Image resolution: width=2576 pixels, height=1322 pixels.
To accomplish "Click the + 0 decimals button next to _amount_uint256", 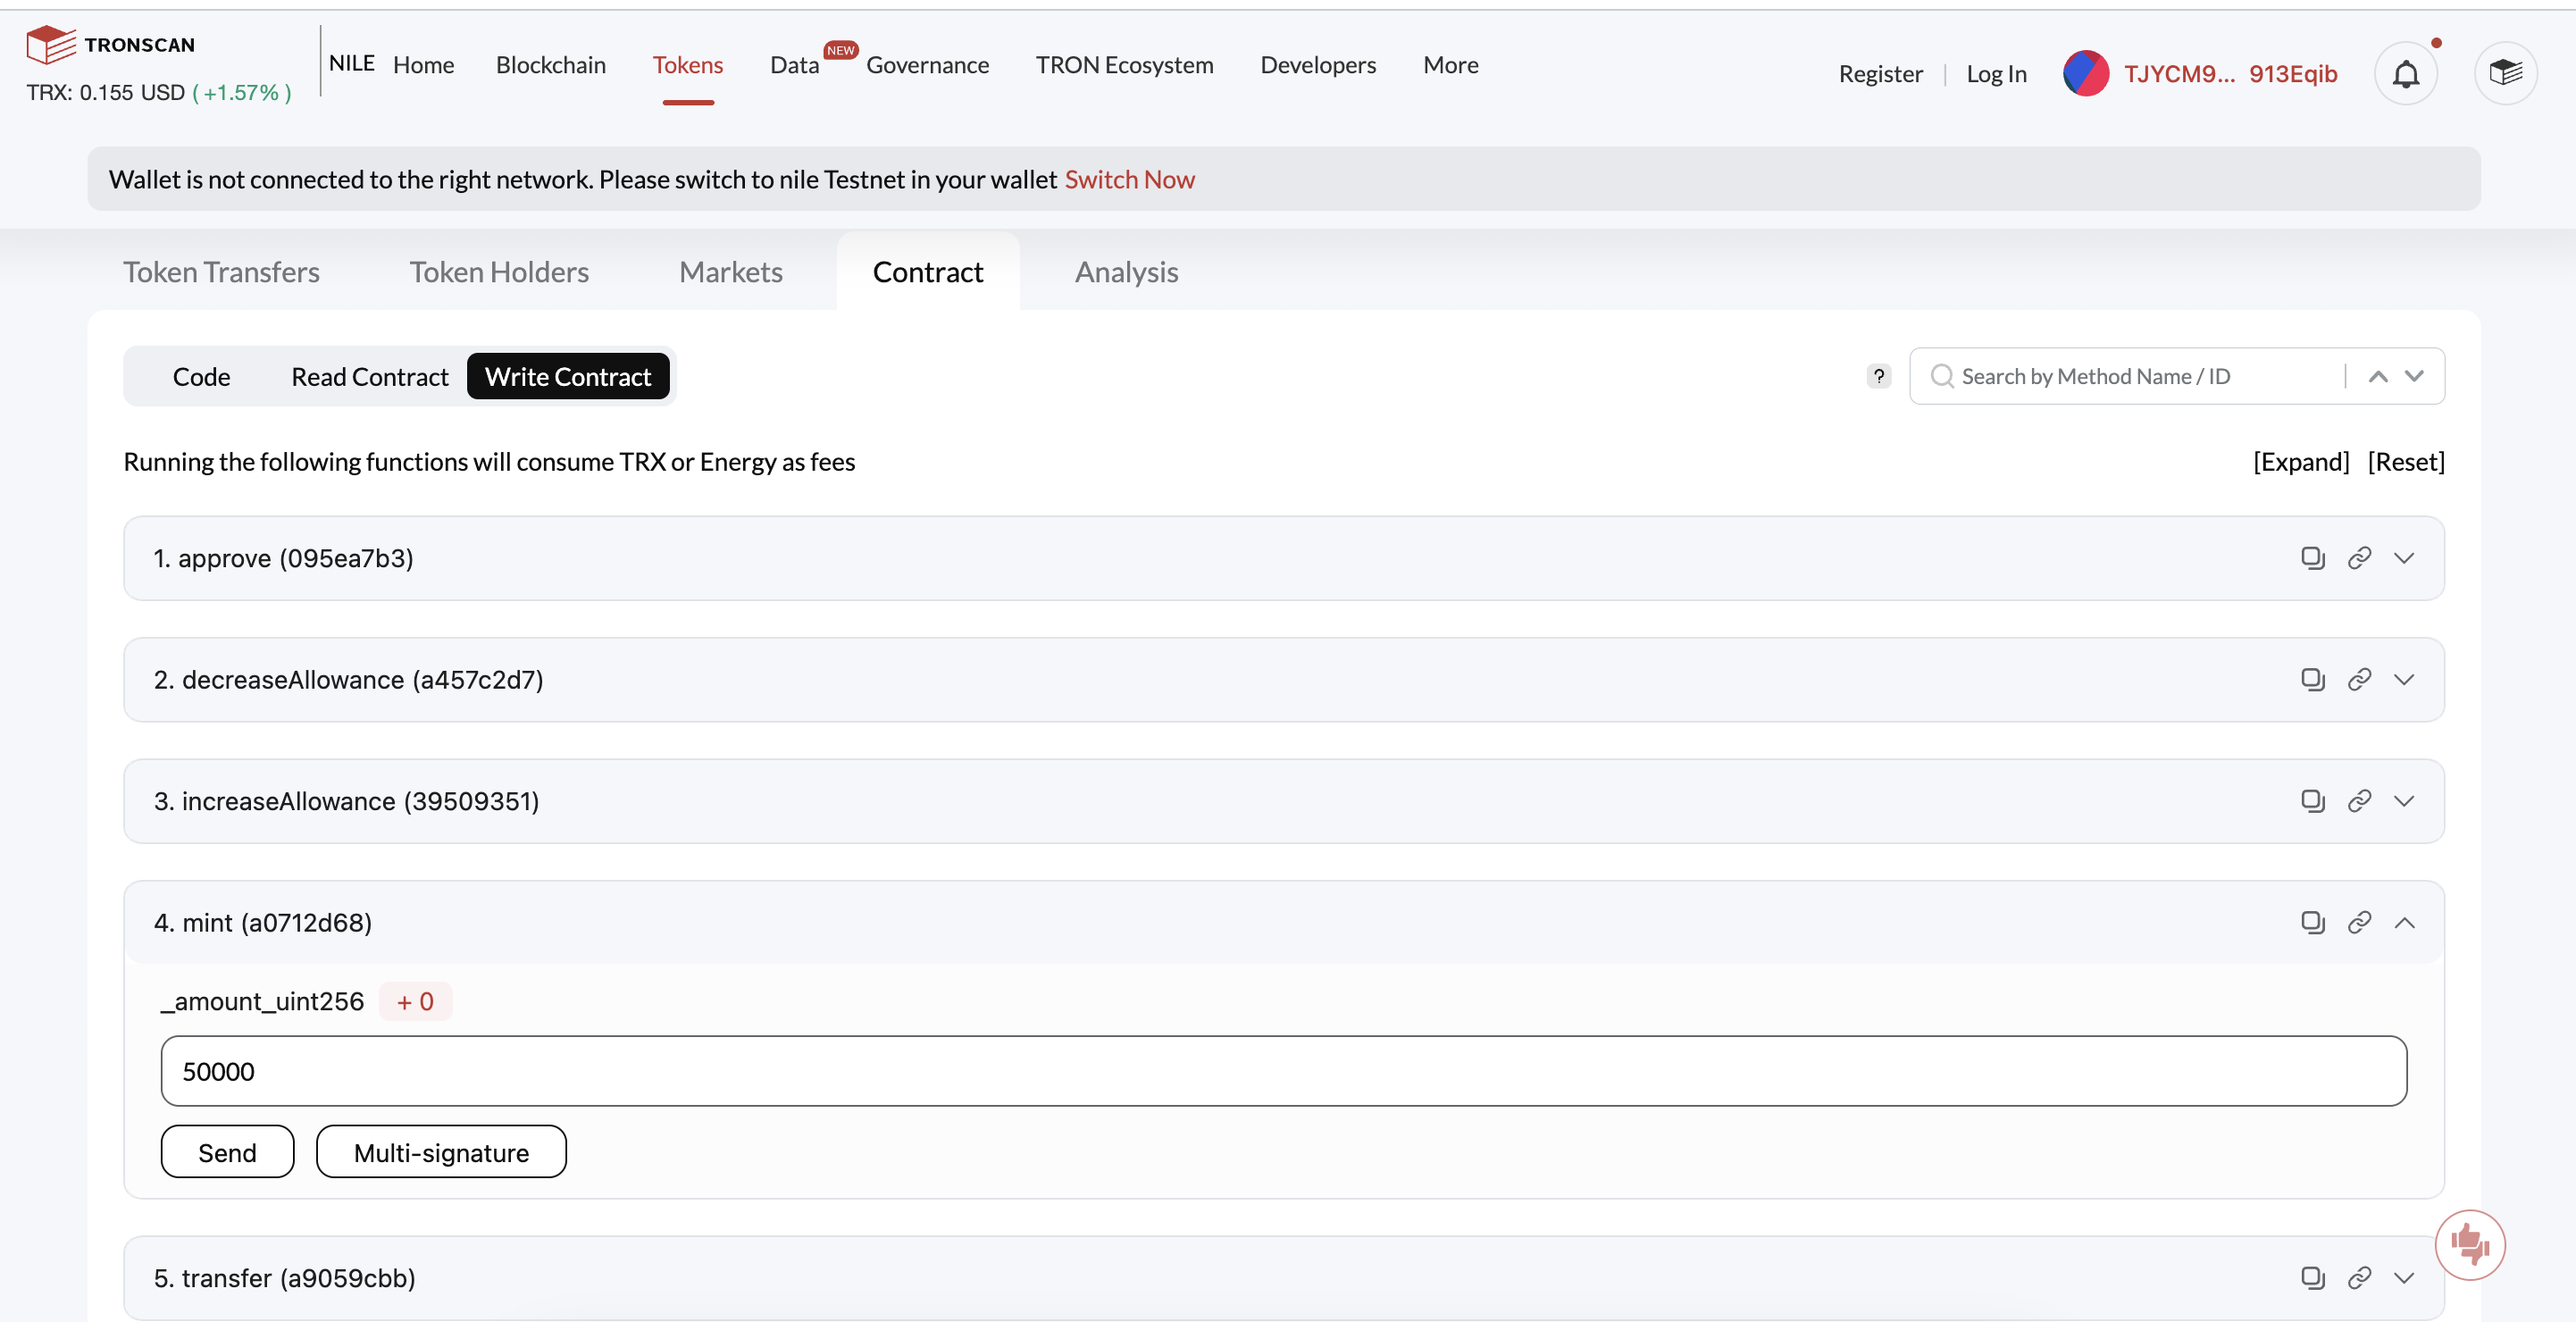I will point(415,1002).
